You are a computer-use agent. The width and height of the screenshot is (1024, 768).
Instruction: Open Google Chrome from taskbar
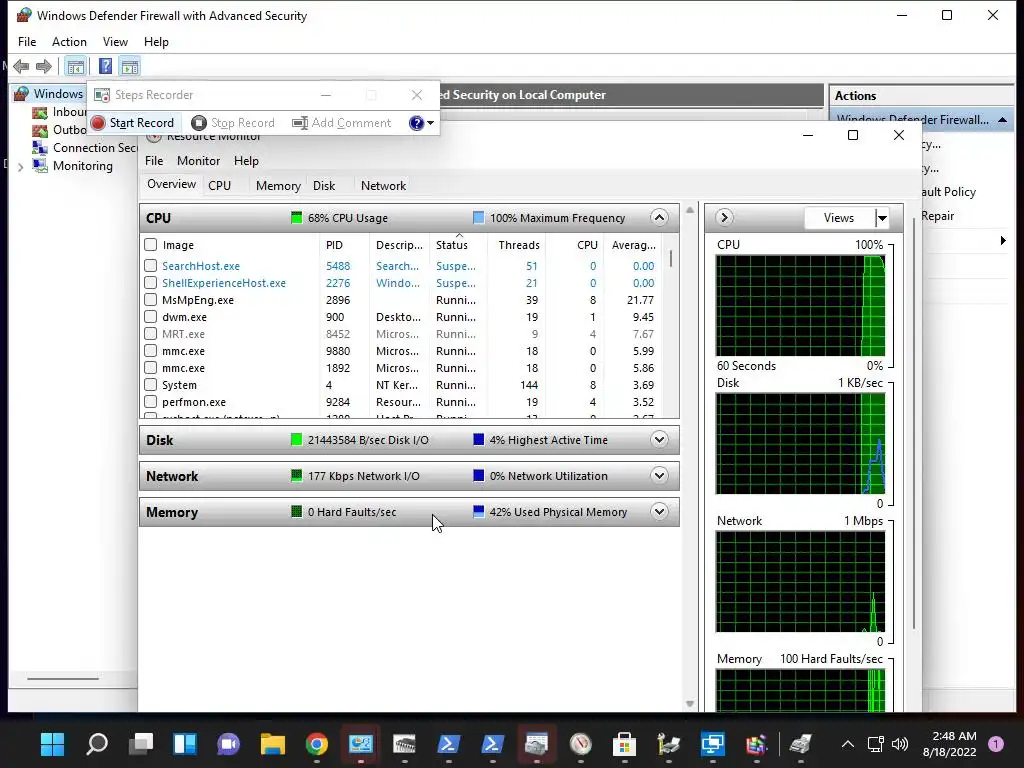point(317,744)
